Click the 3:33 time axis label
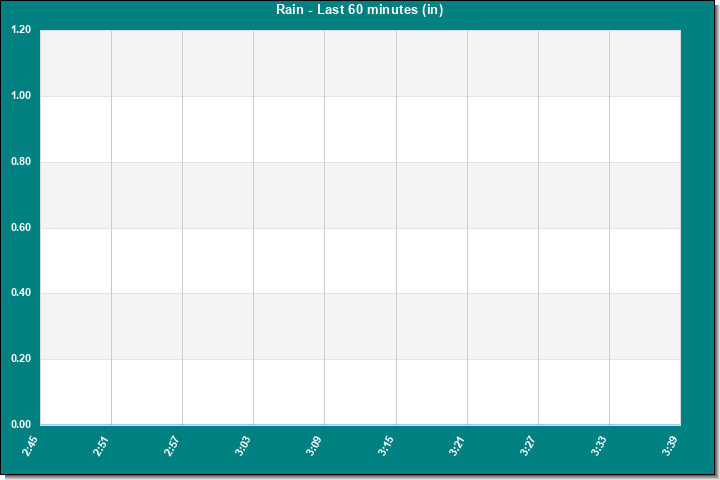The height and width of the screenshot is (480, 720). [x=599, y=446]
